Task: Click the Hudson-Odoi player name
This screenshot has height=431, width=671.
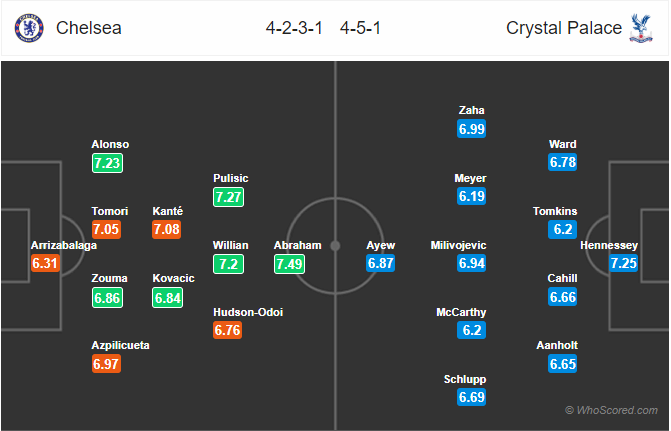Action: (248, 312)
